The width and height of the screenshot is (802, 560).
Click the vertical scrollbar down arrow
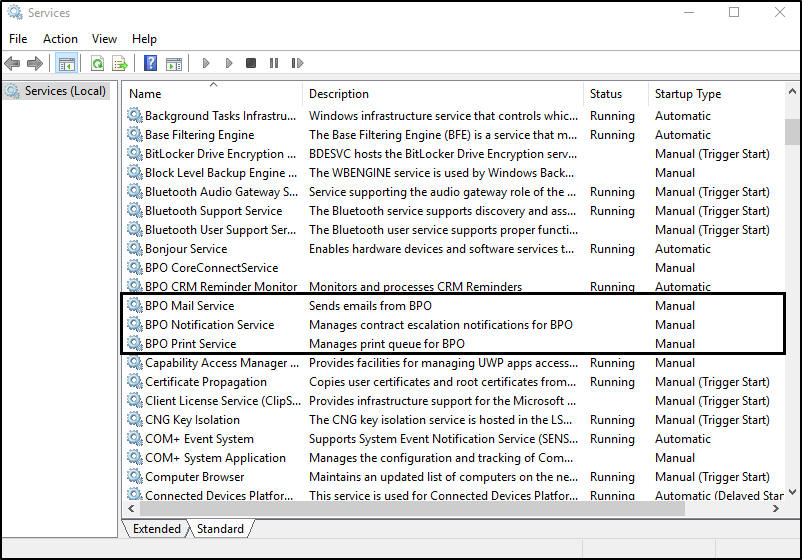point(792,493)
